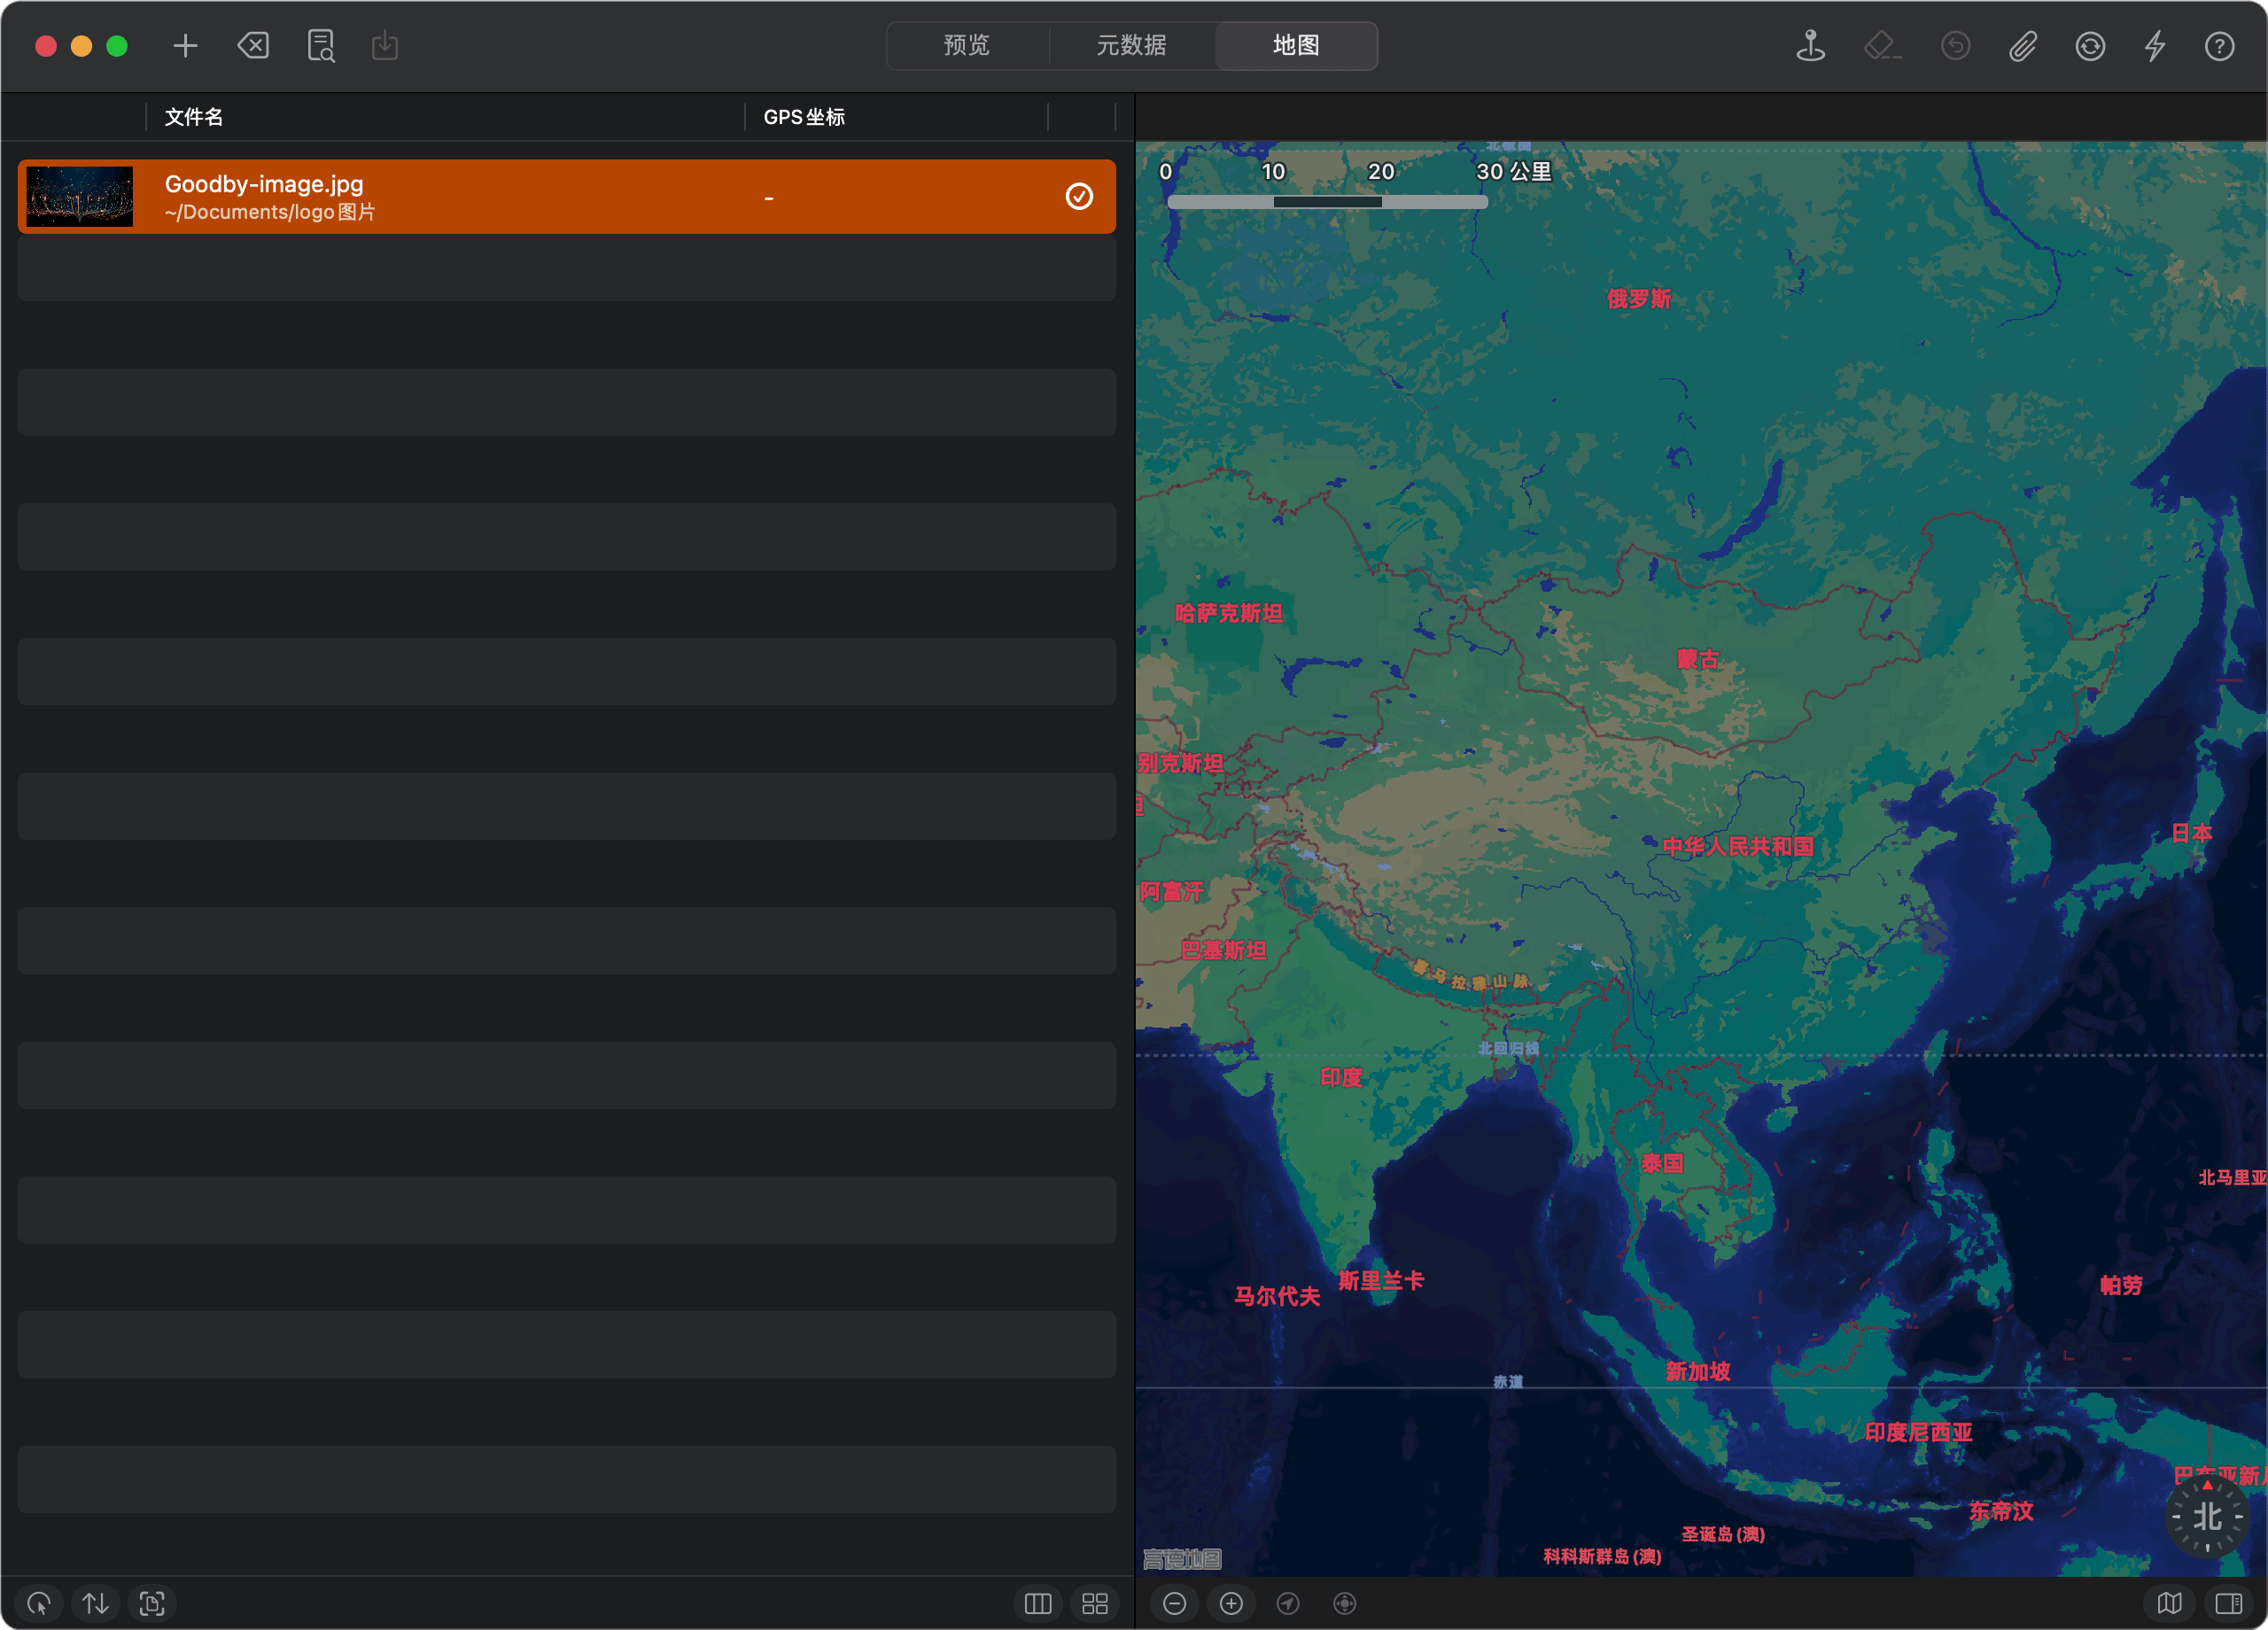2268x1630 pixels.
Task: Open help with the question mark icon
Action: pyautogui.click(x=2219, y=46)
